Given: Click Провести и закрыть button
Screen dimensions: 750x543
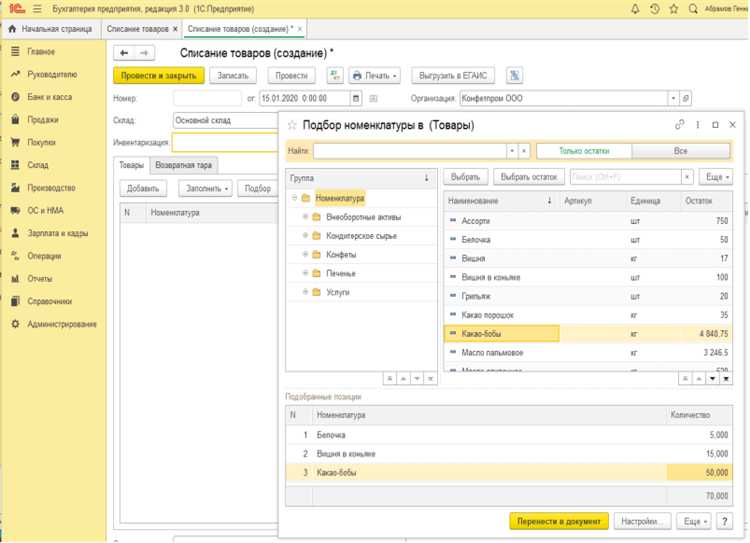Looking at the screenshot, I should [x=158, y=75].
